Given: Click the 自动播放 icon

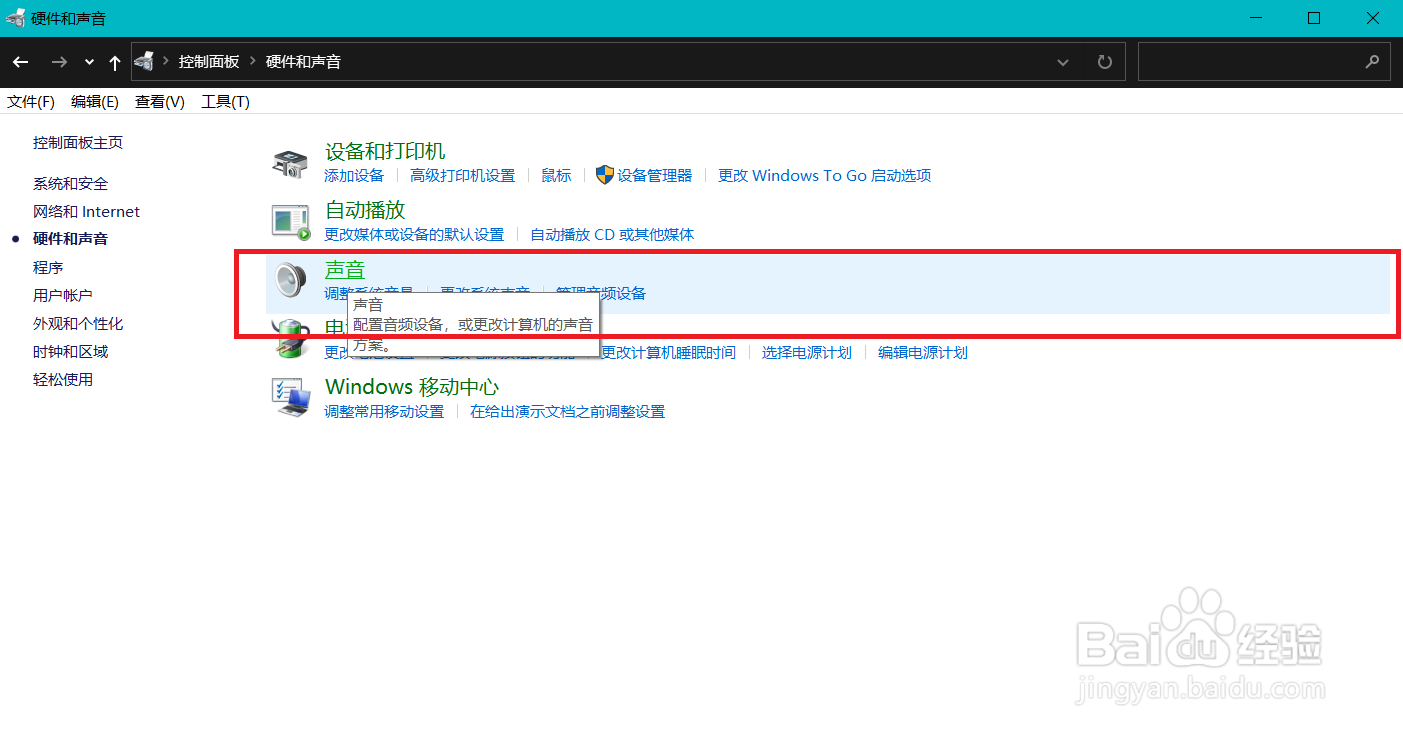Looking at the screenshot, I should (290, 221).
